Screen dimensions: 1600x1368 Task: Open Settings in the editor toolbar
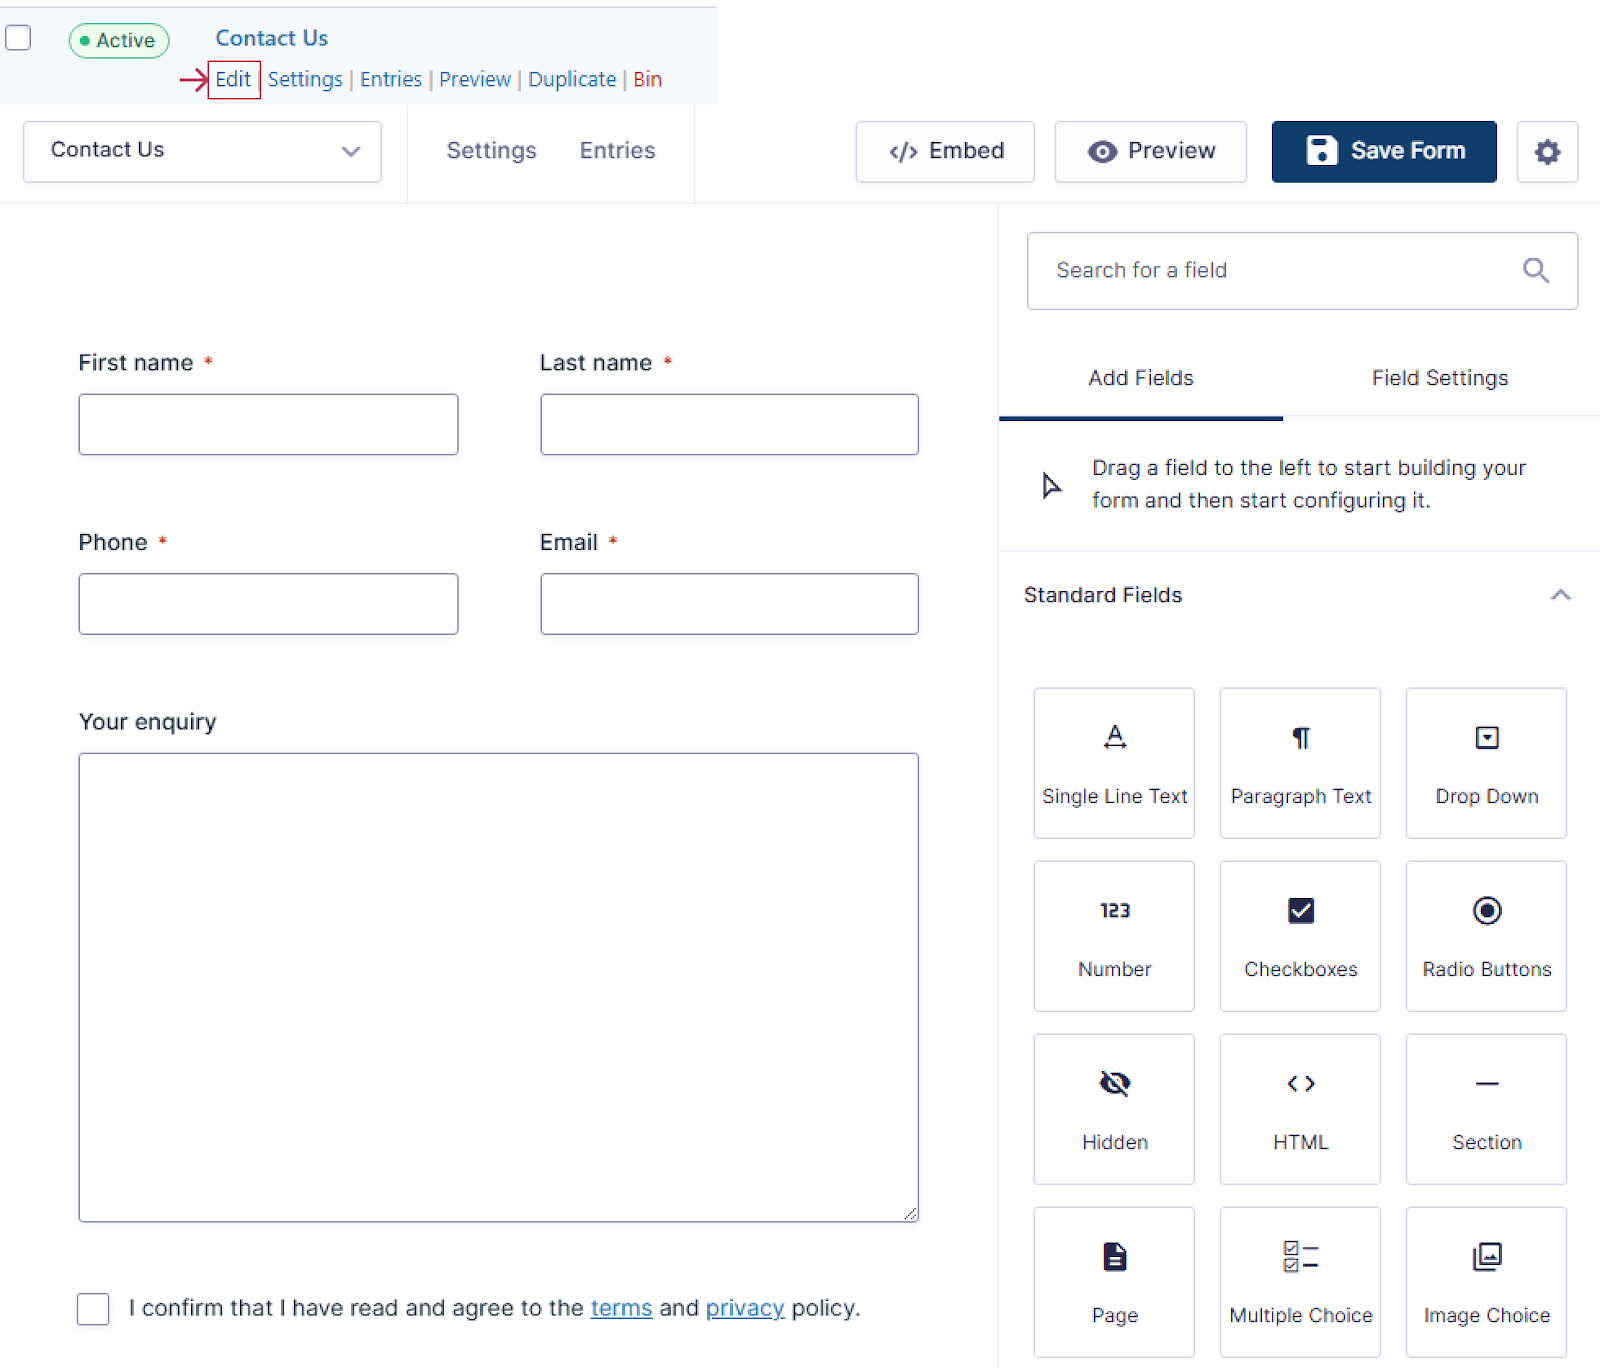[491, 151]
